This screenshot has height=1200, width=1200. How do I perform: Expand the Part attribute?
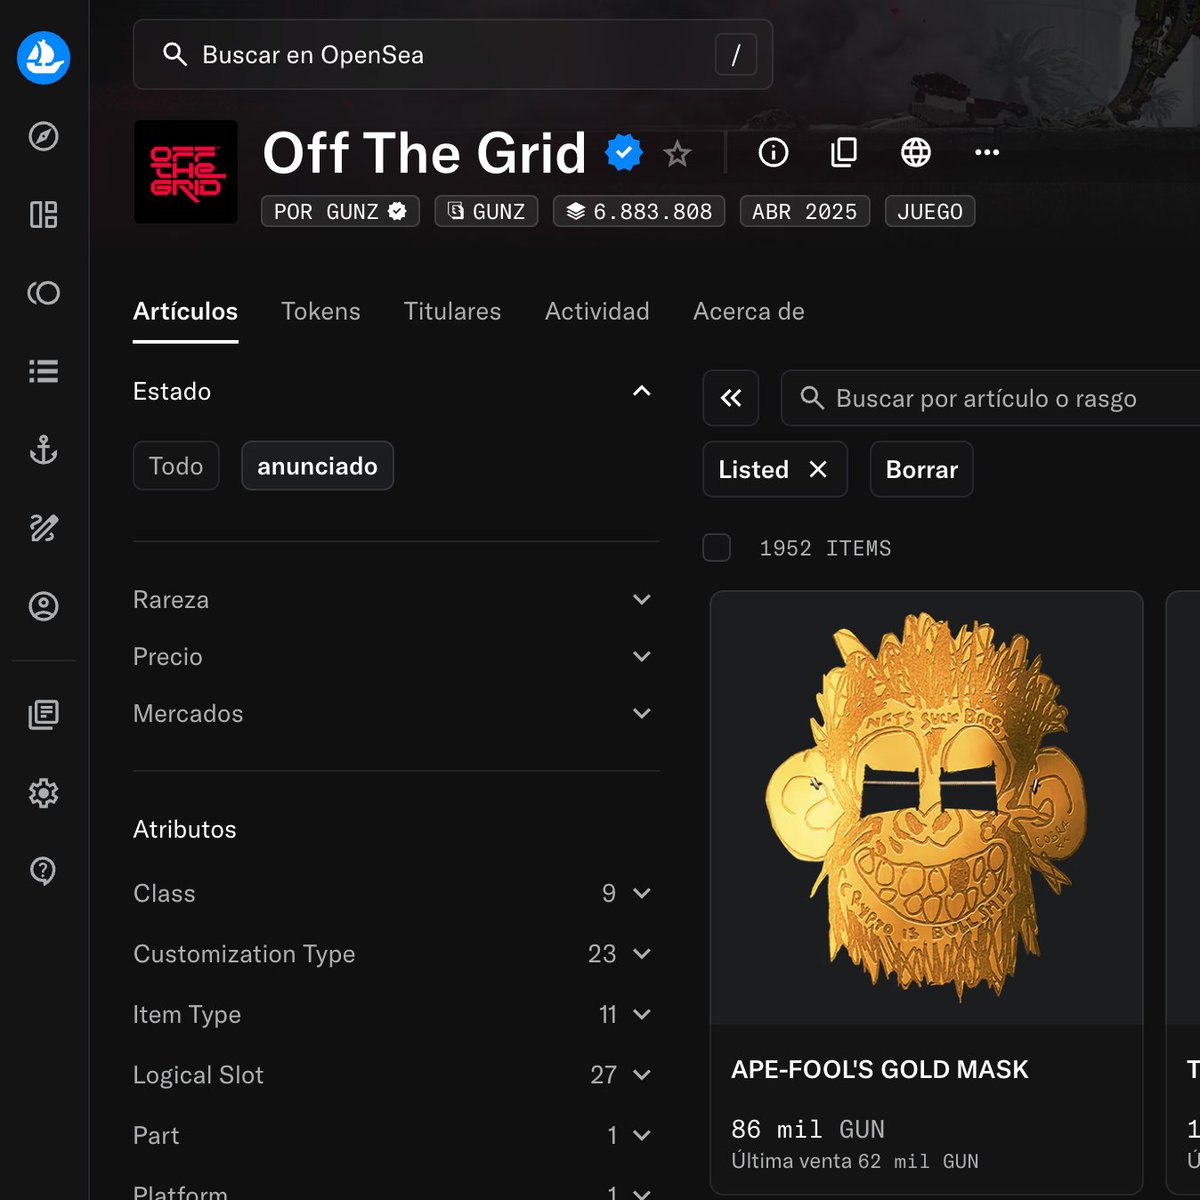coord(396,1135)
